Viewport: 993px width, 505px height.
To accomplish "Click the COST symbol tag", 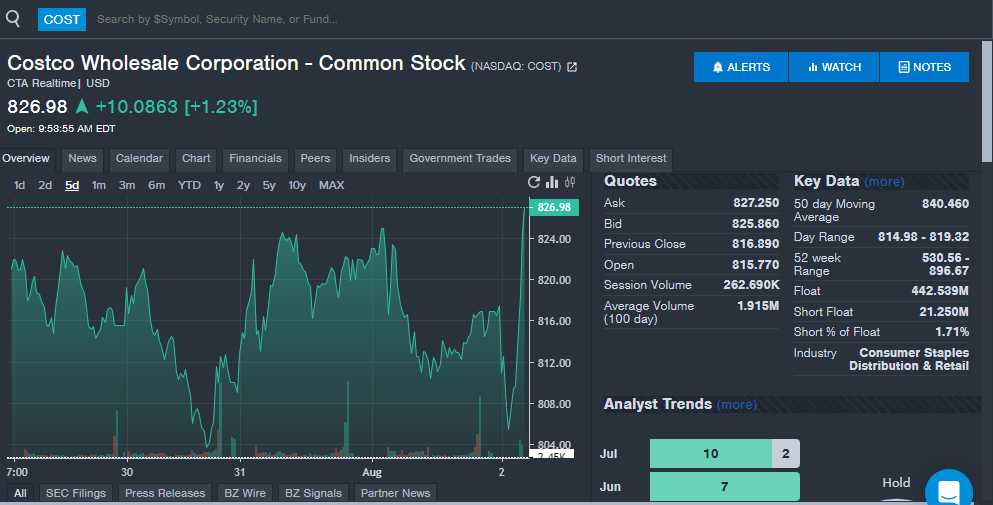I will click(x=61, y=20).
